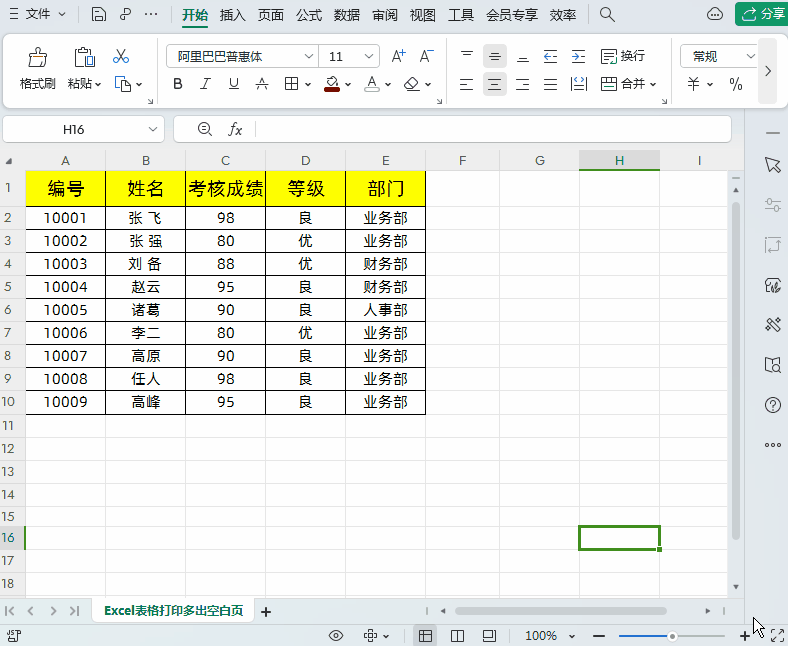
Task: Expand the Name Box dropdown (H16)
Action: 153,129
